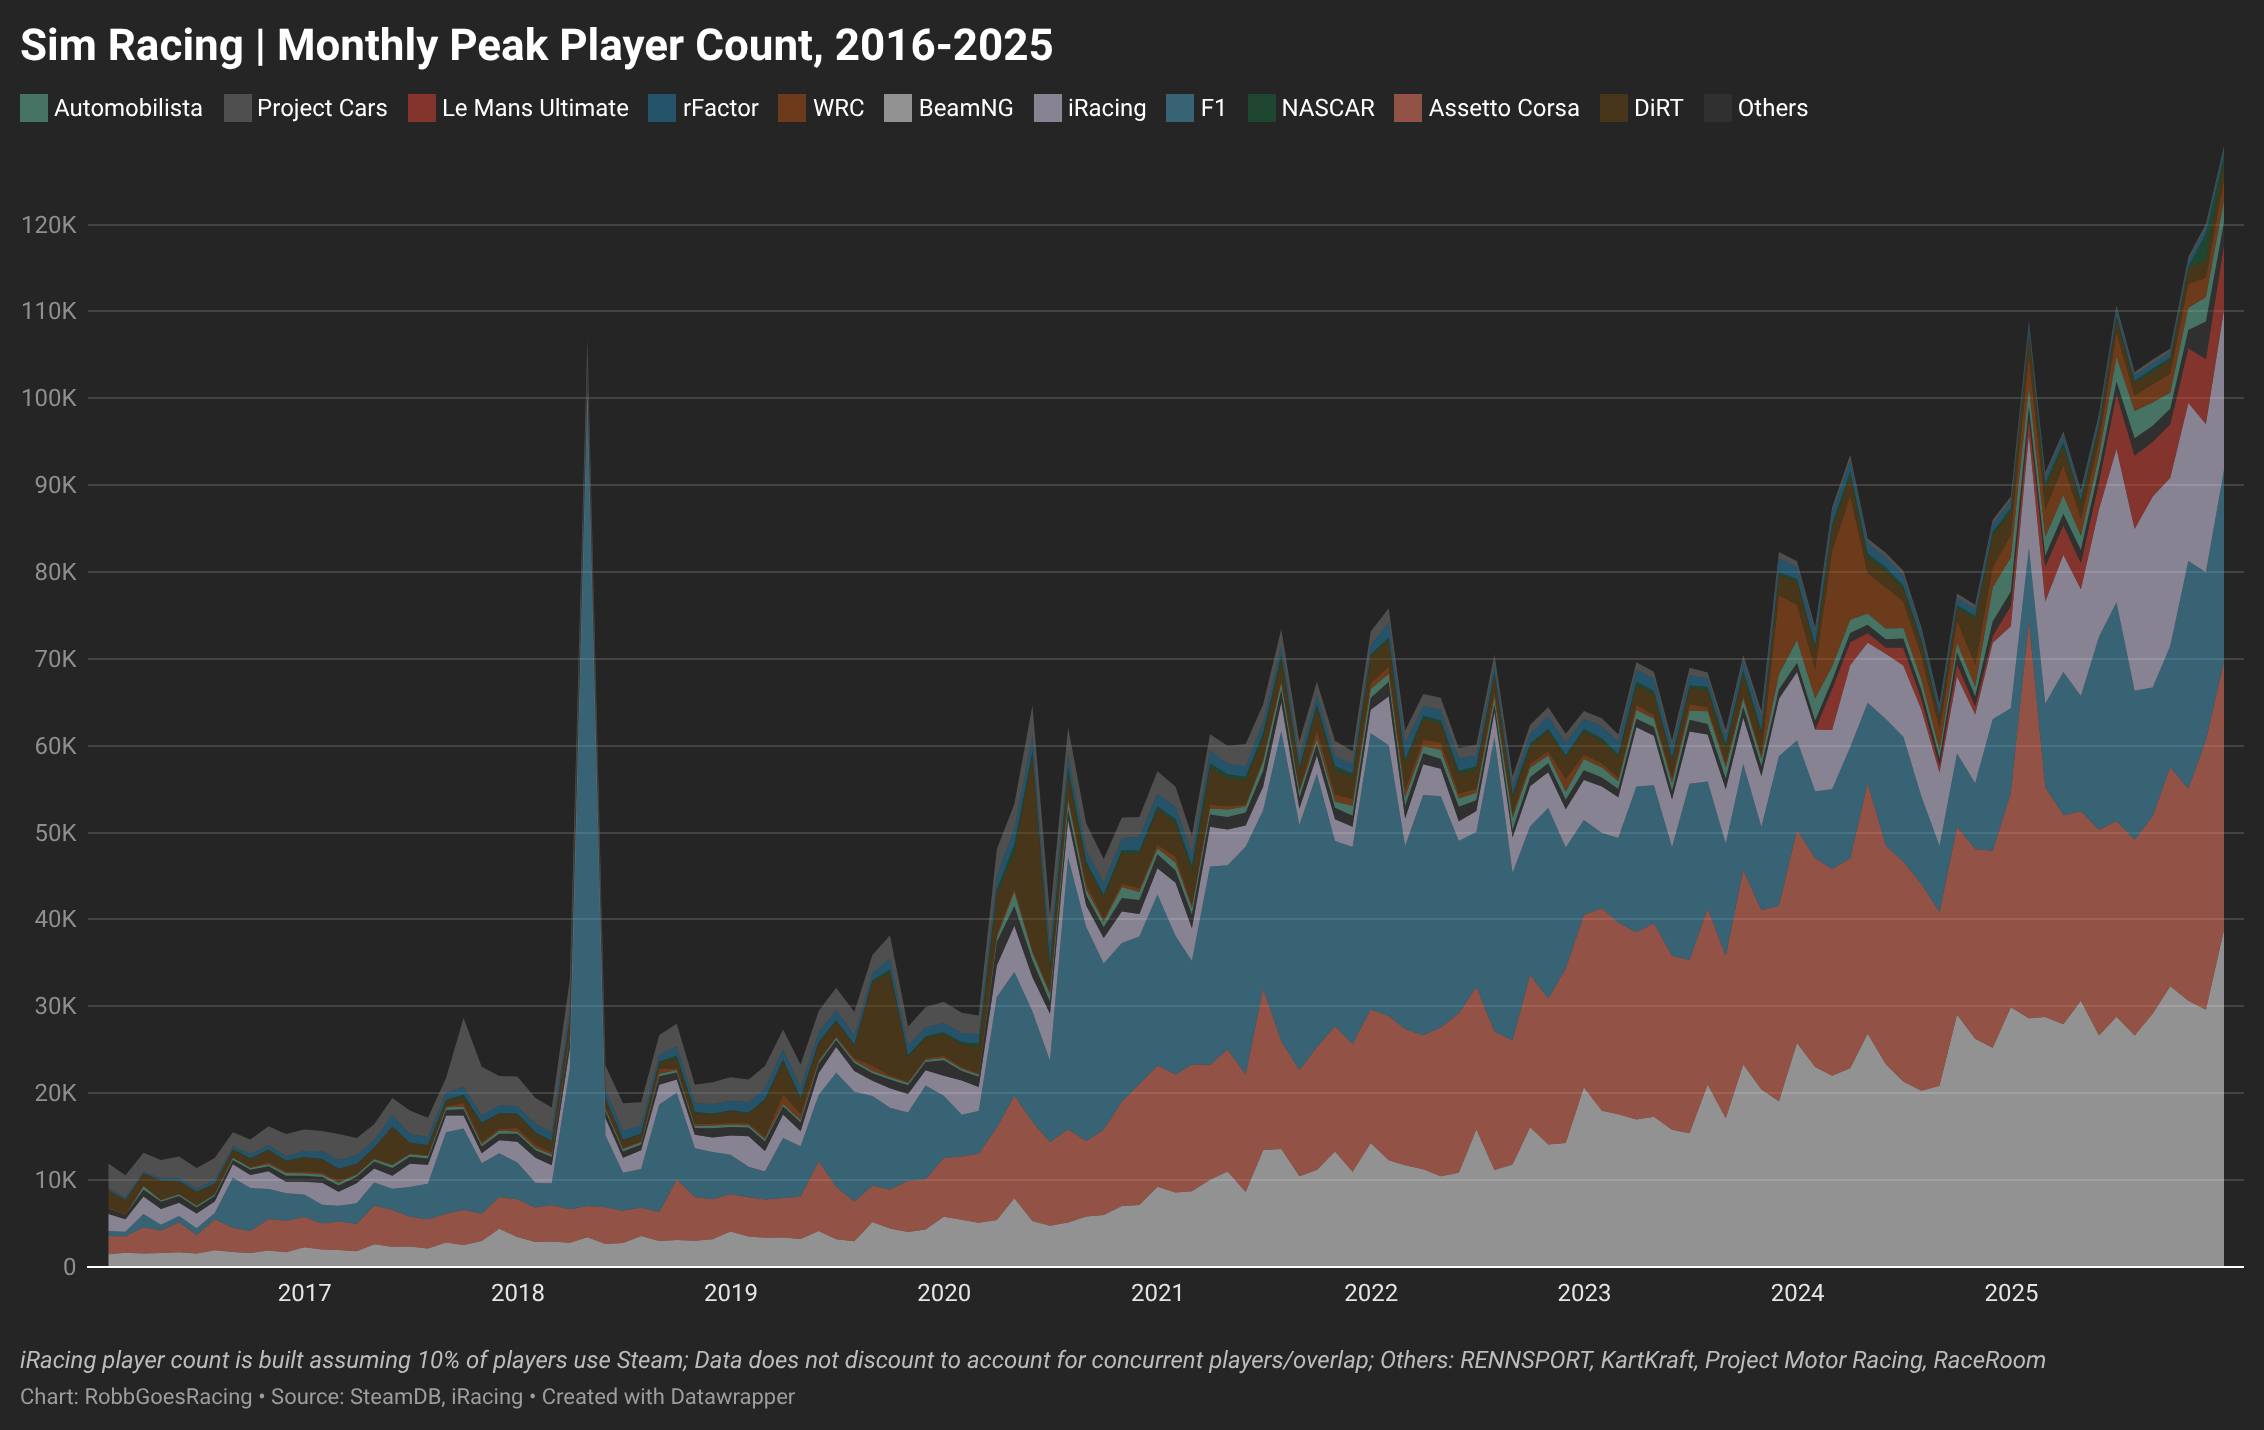2264x1430 pixels.
Task: Click the 30K y-axis label
Action: 55,1006
